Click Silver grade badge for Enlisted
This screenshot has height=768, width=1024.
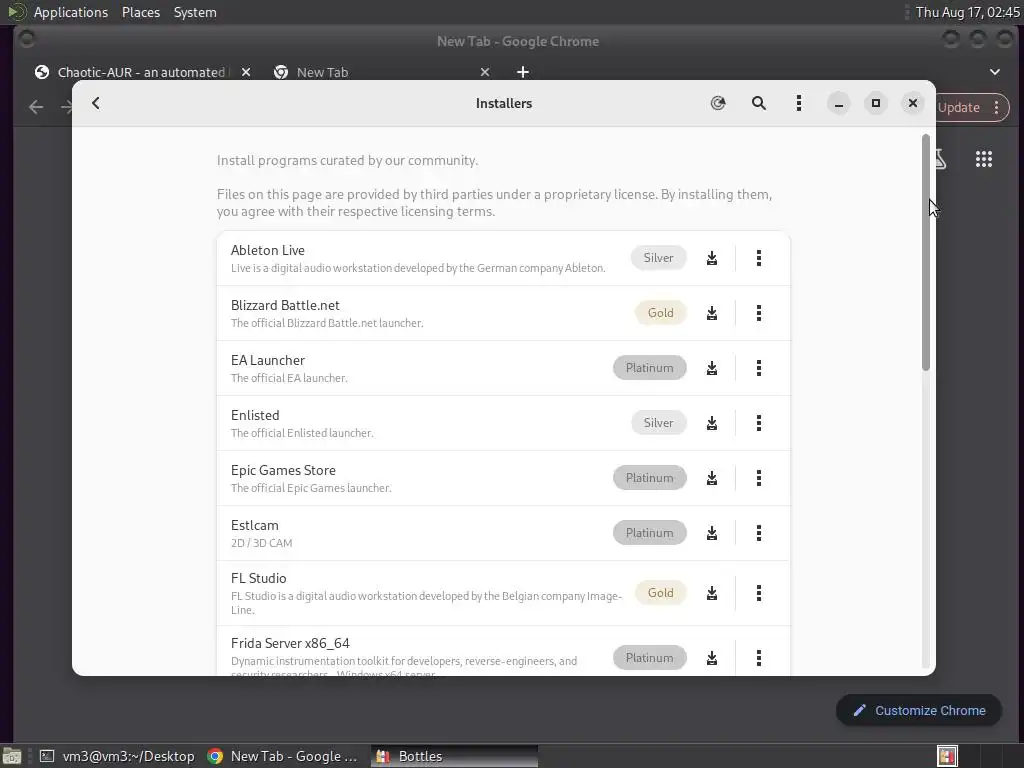click(x=658, y=423)
